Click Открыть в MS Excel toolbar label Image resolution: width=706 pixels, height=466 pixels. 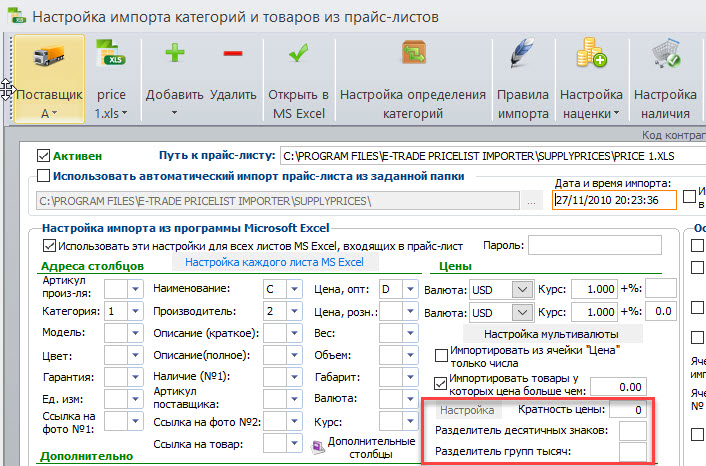pyautogui.click(x=299, y=104)
